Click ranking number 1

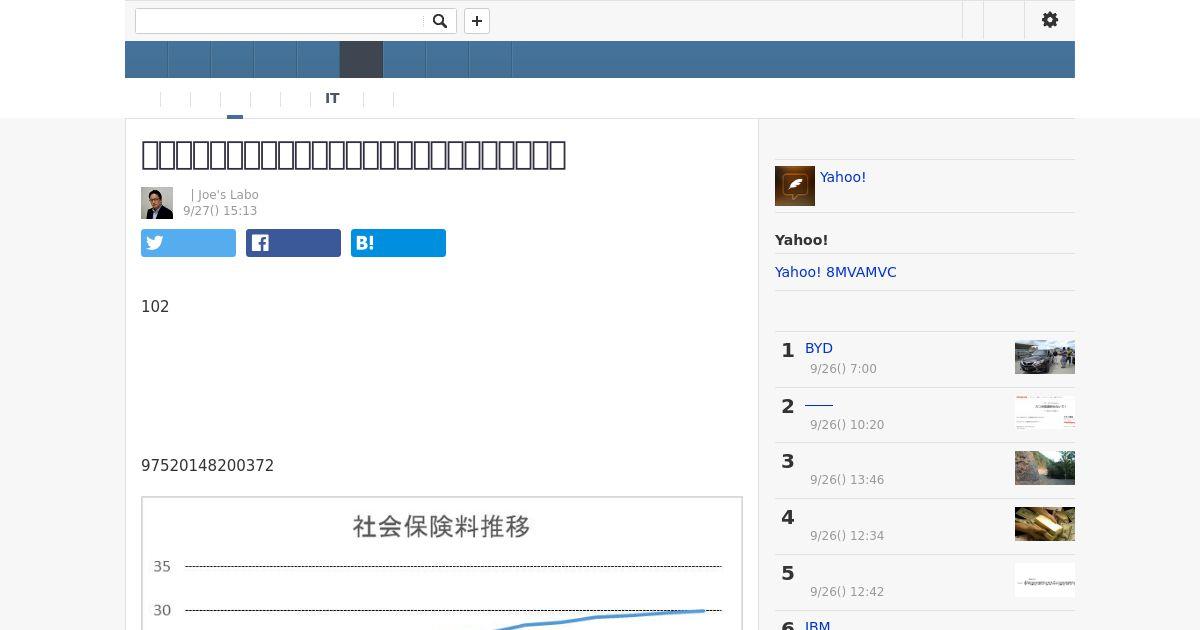click(788, 350)
